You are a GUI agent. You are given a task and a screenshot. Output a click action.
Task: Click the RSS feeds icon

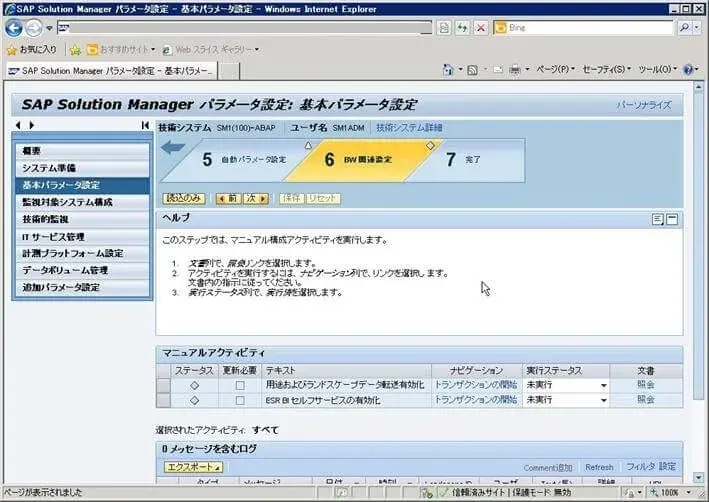[x=472, y=70]
